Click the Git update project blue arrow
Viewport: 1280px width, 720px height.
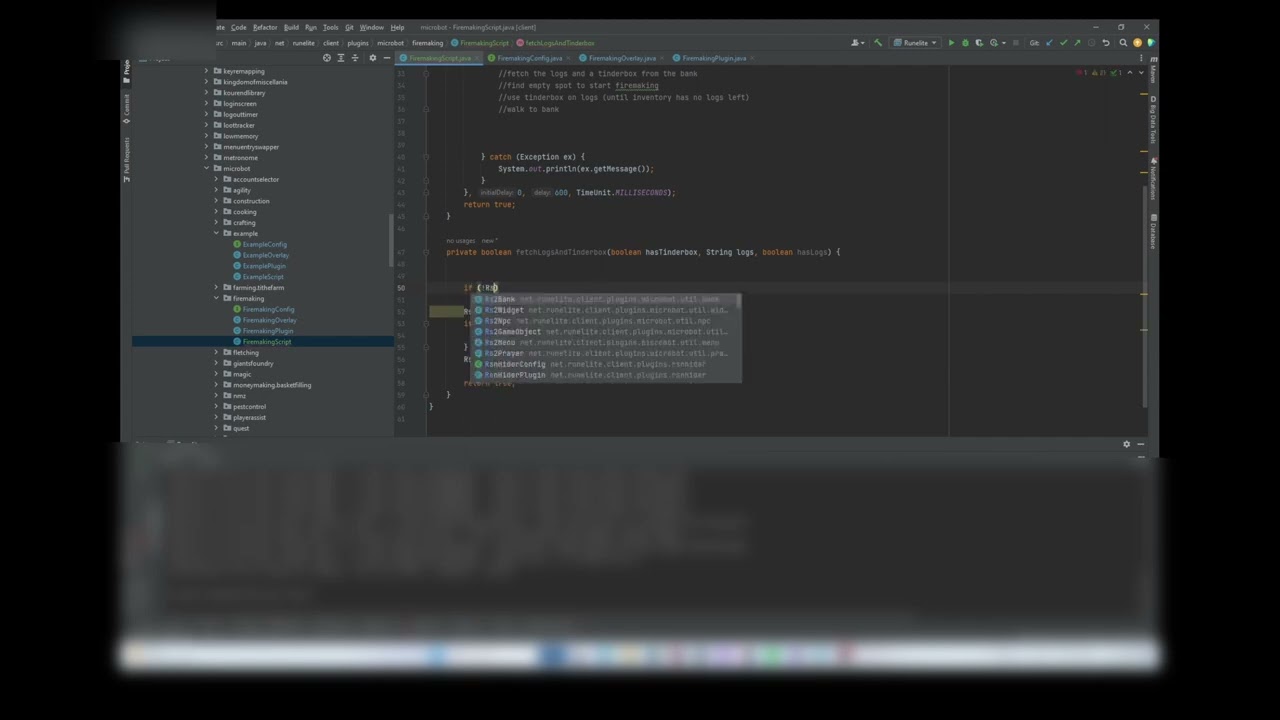pyautogui.click(x=1049, y=43)
